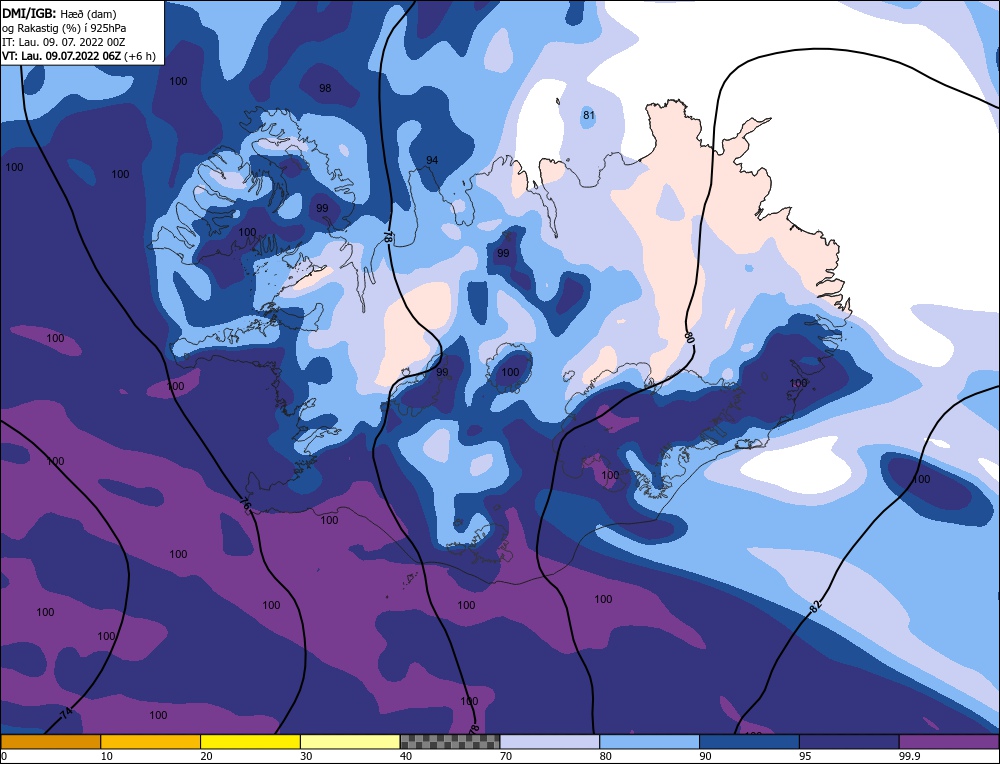Select the purple legend swatch above 99.9
This screenshot has width=1000, height=764.
coord(950,742)
